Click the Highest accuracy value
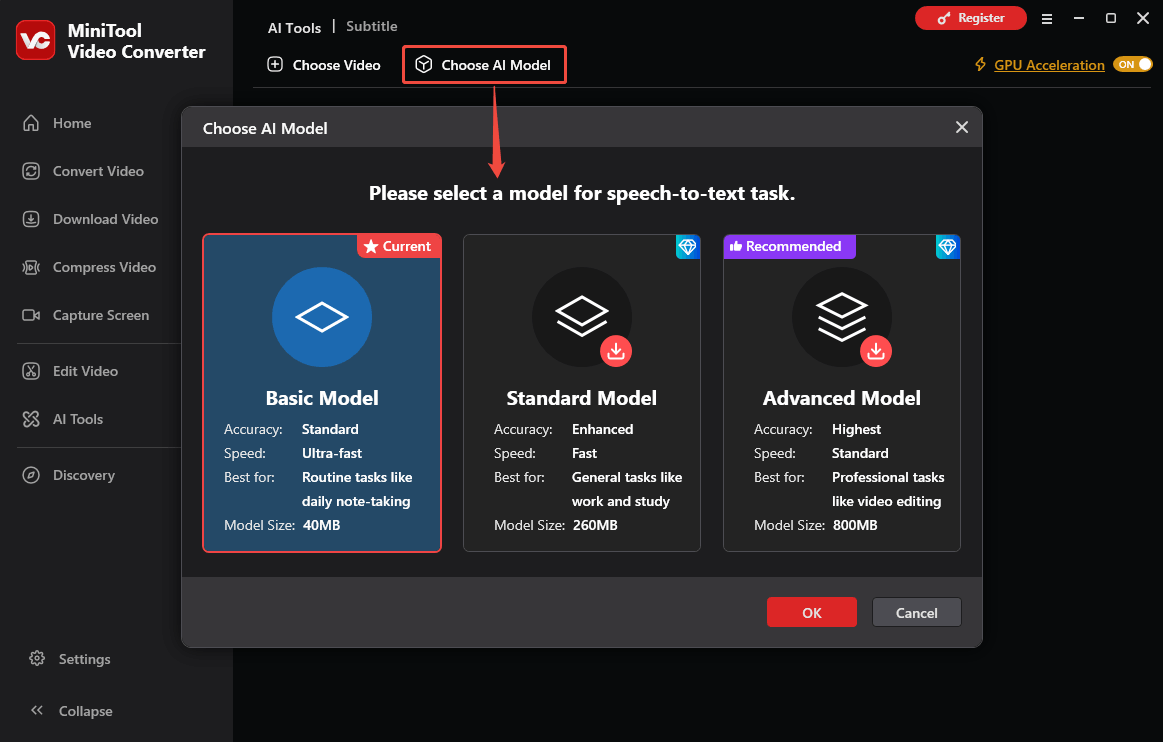1163x742 pixels. click(x=856, y=430)
